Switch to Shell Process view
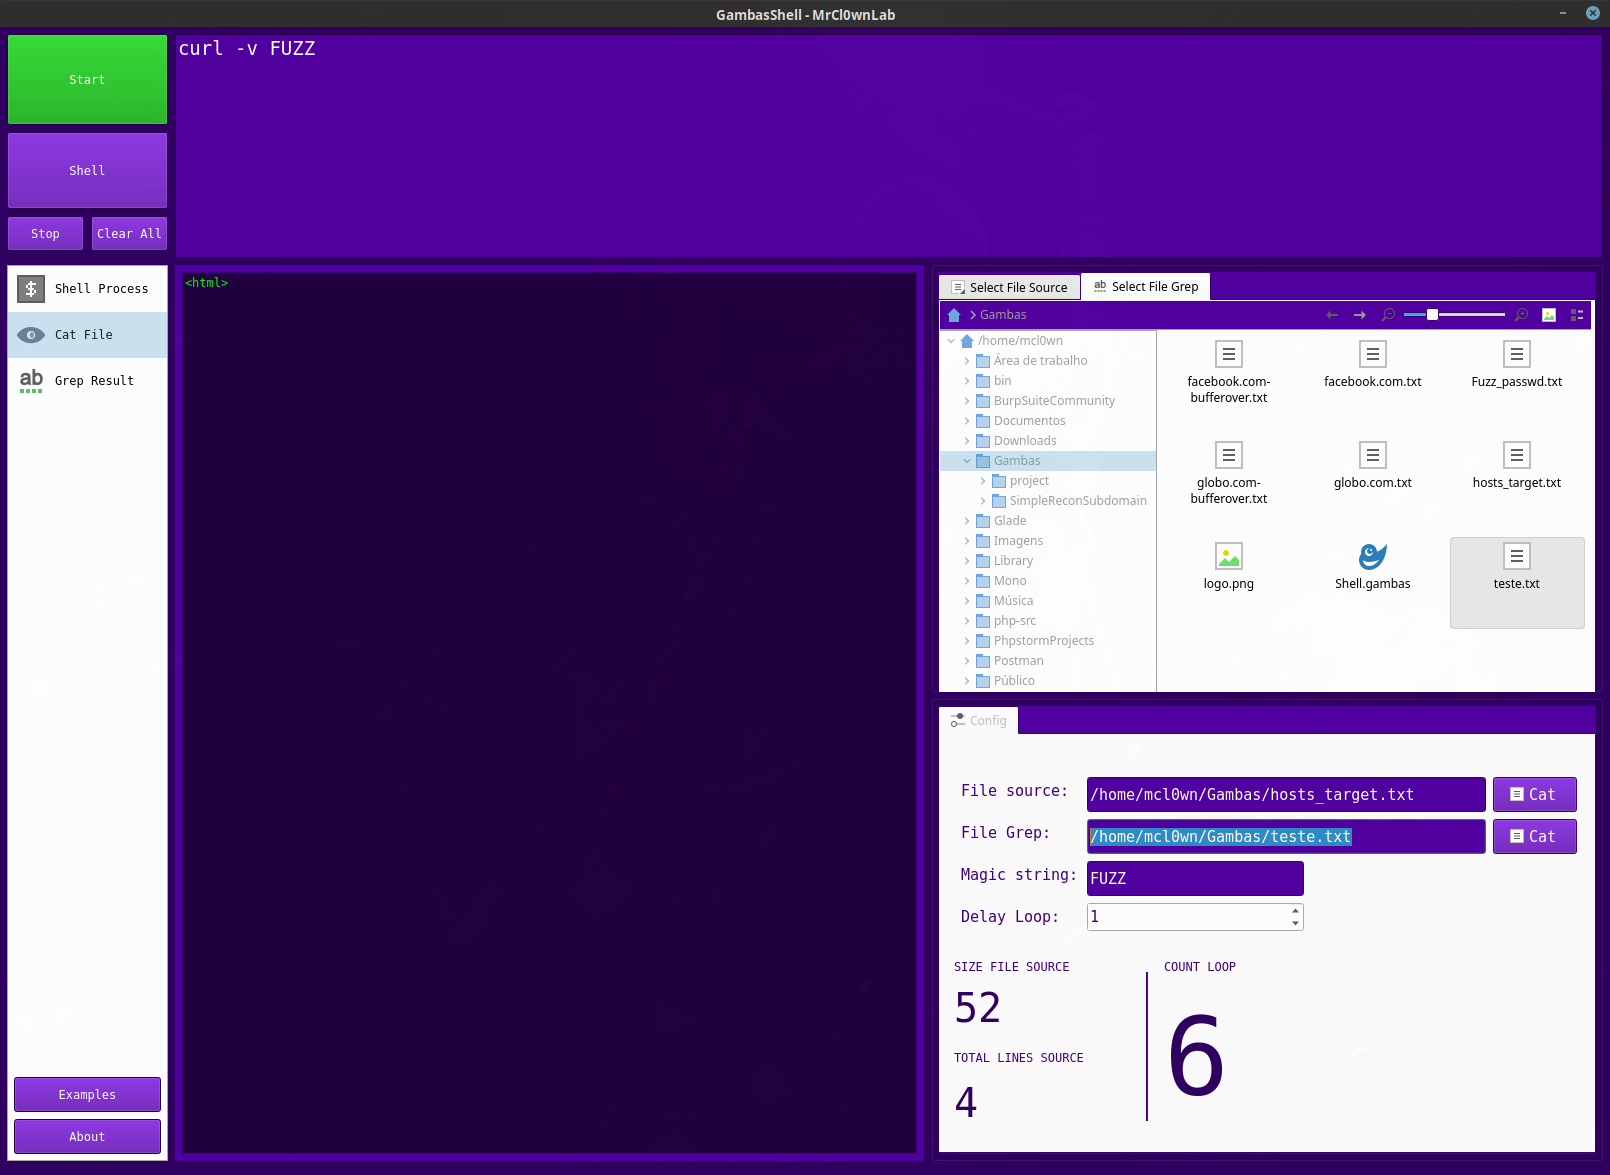 coord(88,289)
